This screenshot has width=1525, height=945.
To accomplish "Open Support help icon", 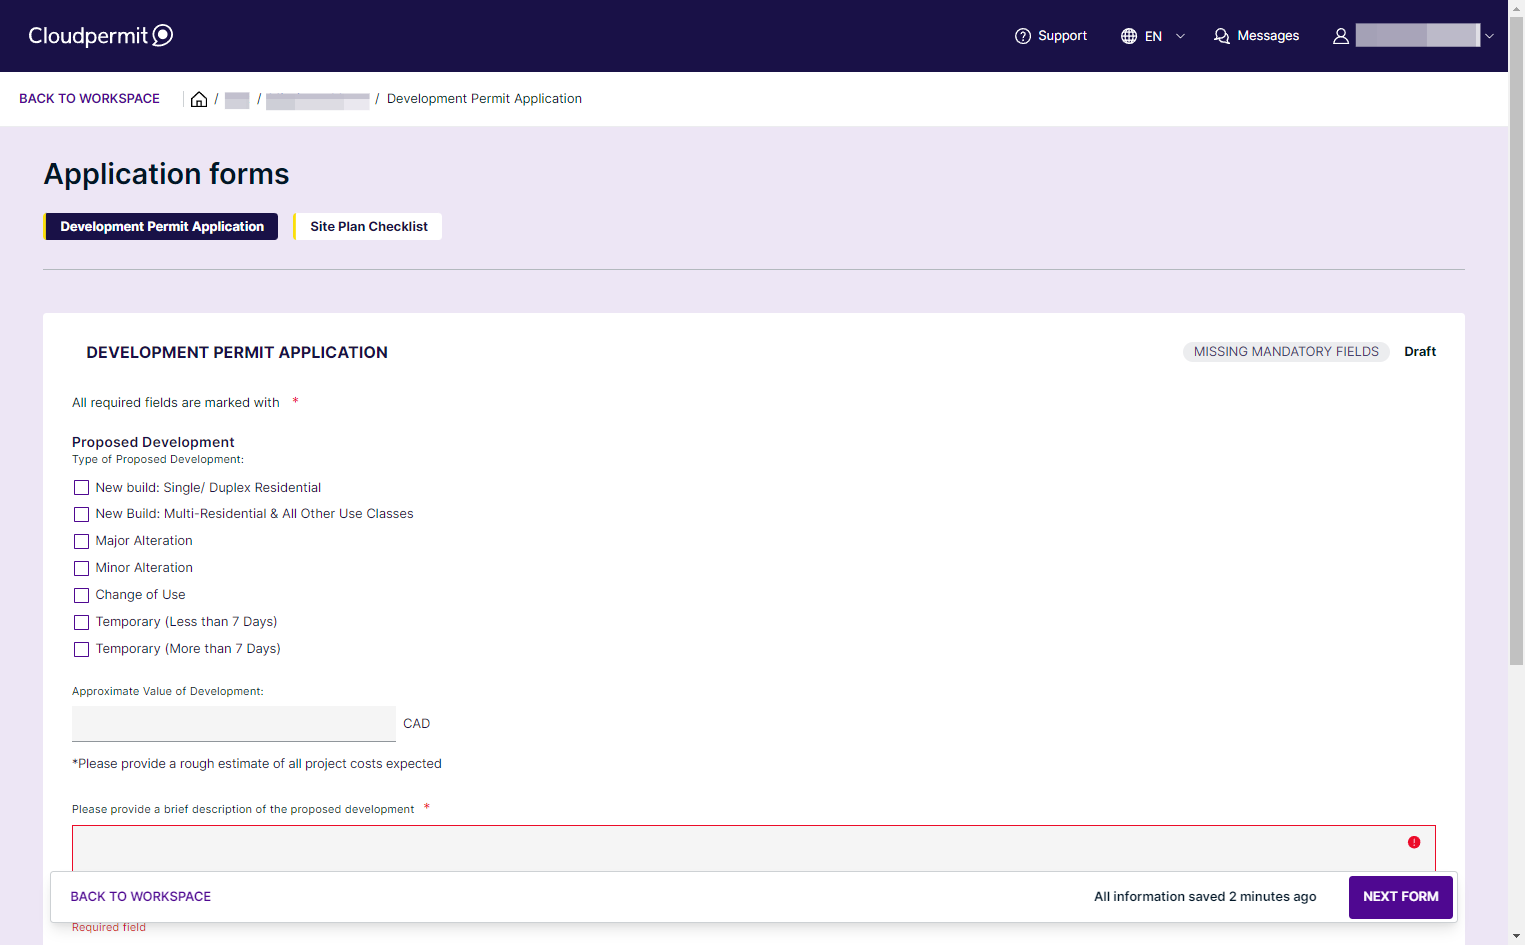I will pos(1023,36).
